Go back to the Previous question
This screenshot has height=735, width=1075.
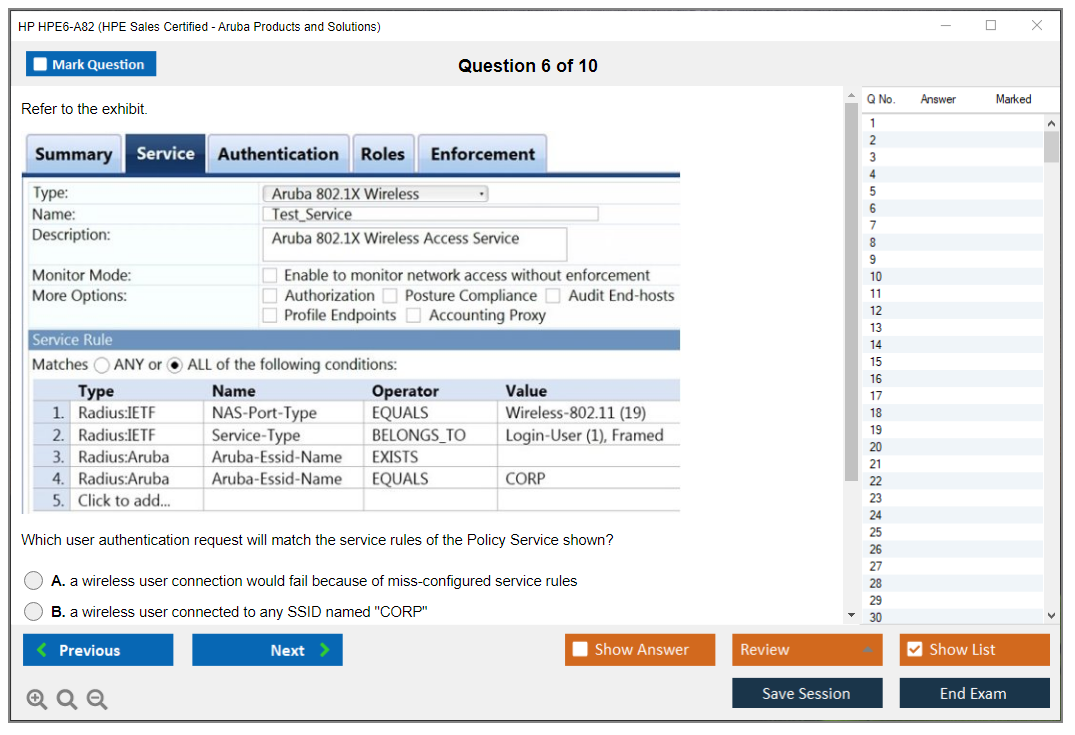pos(98,650)
